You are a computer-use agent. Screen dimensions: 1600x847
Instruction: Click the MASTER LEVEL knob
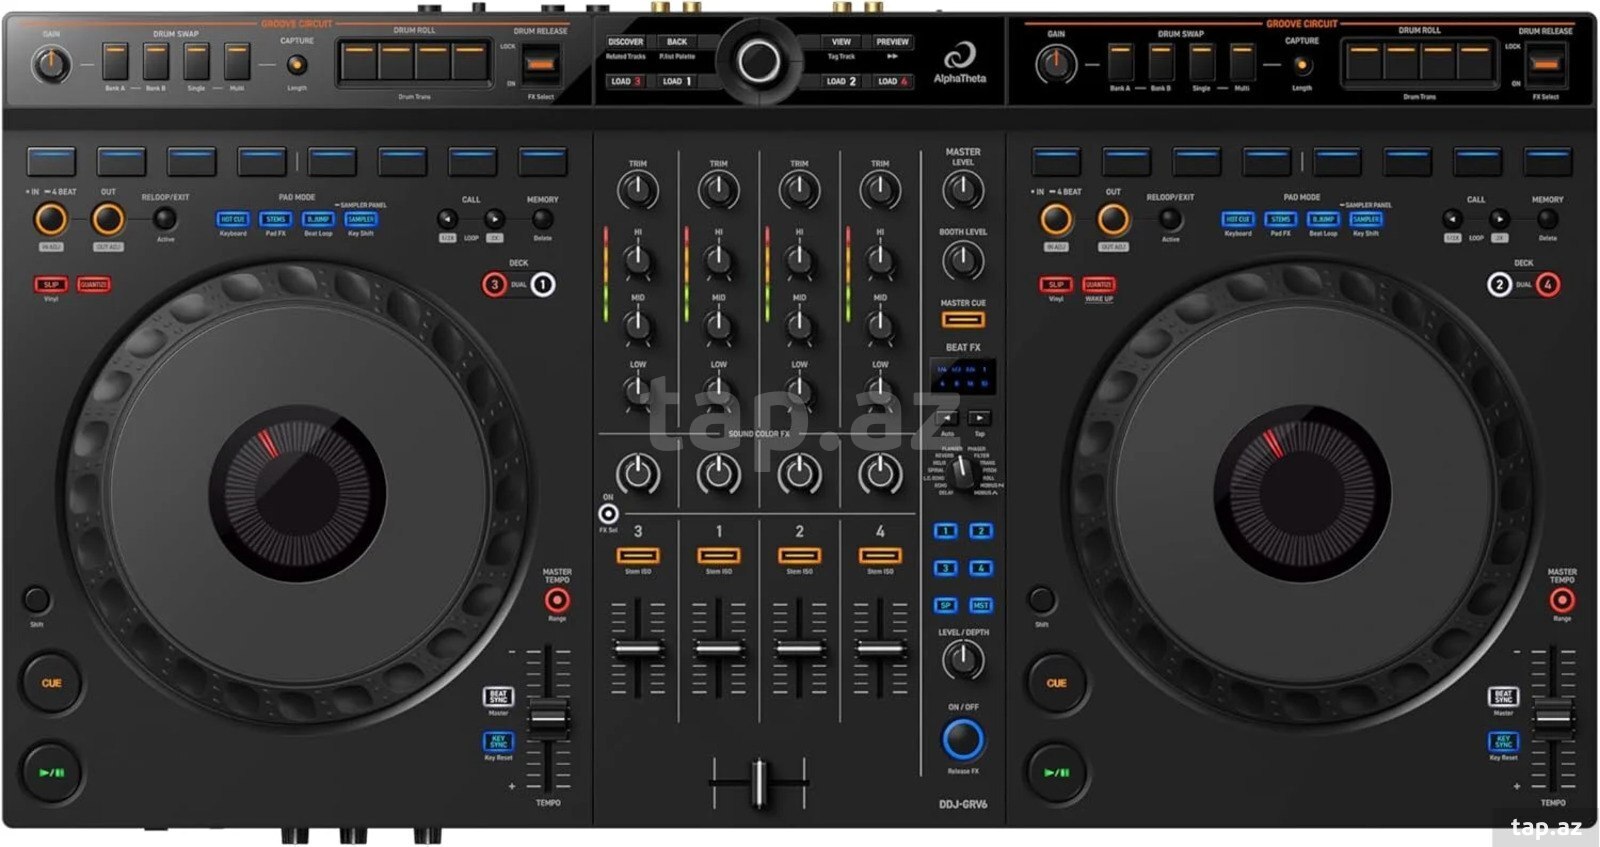coord(963,190)
